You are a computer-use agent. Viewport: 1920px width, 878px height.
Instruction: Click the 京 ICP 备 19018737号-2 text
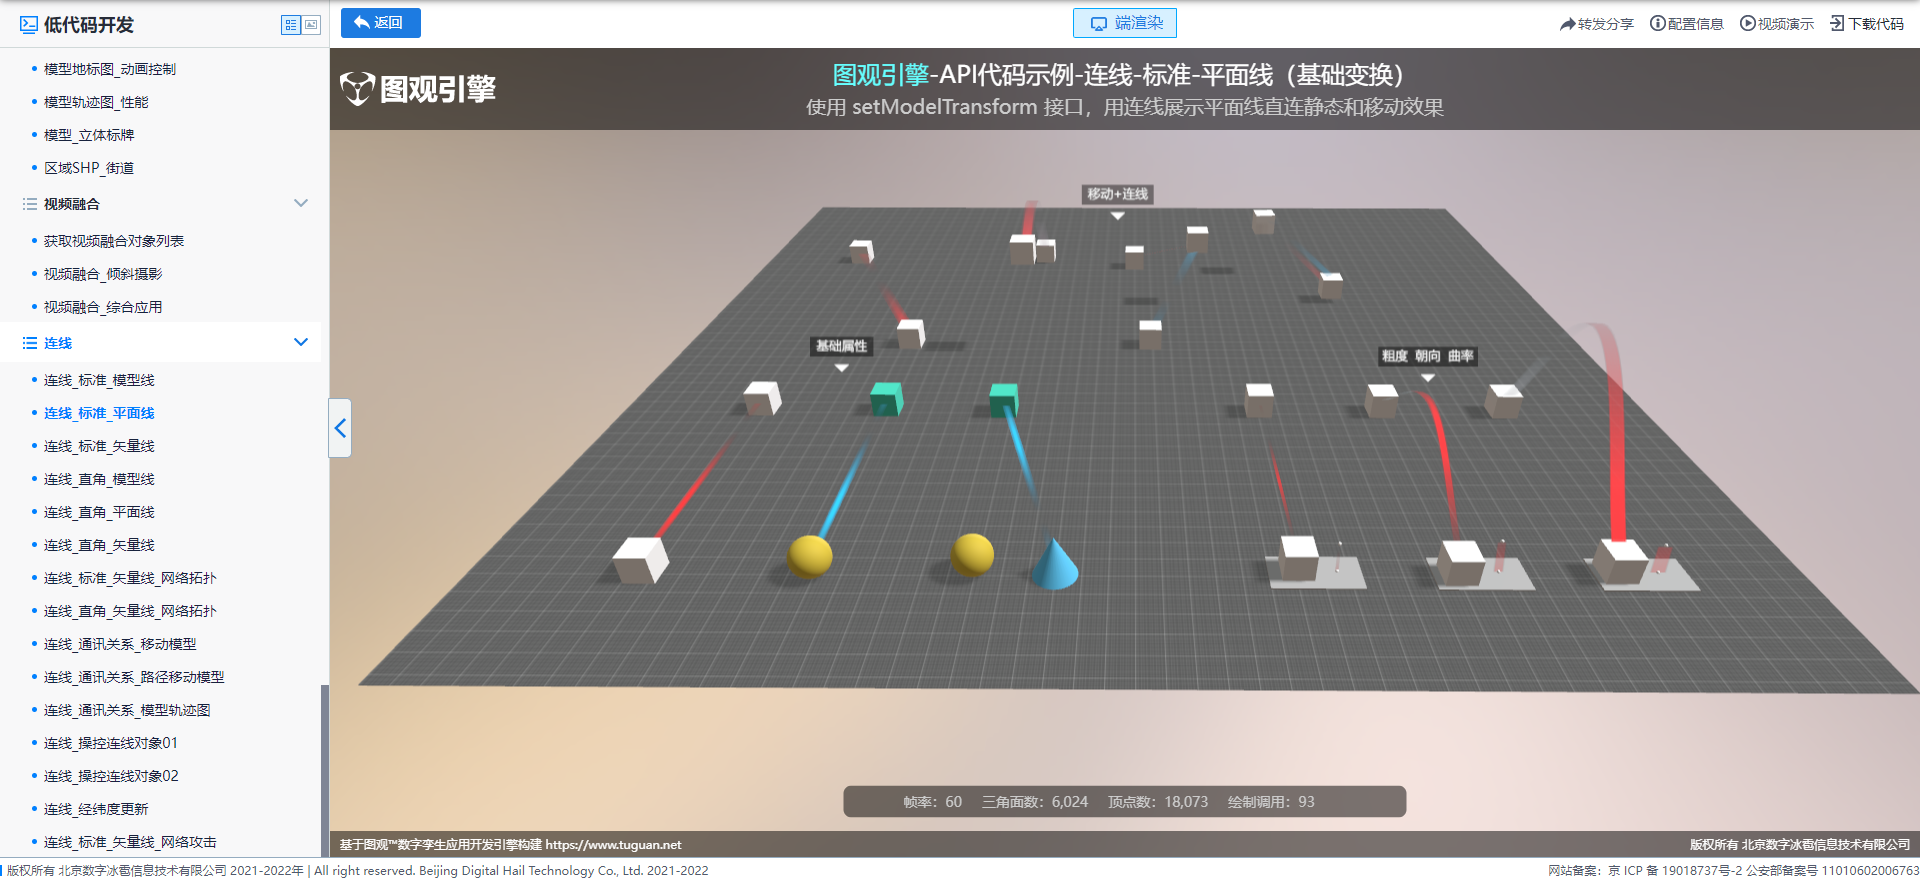pos(1675,871)
